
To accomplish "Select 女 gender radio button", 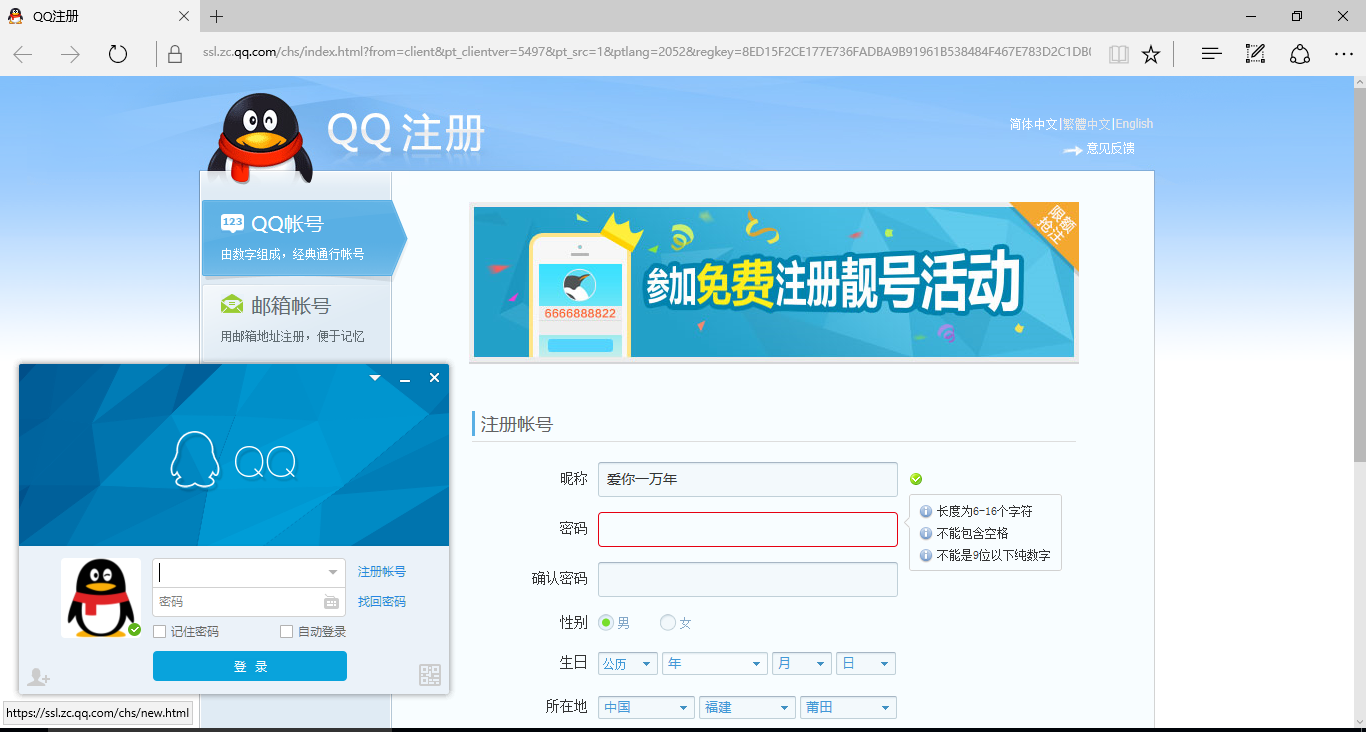I will [x=668, y=623].
